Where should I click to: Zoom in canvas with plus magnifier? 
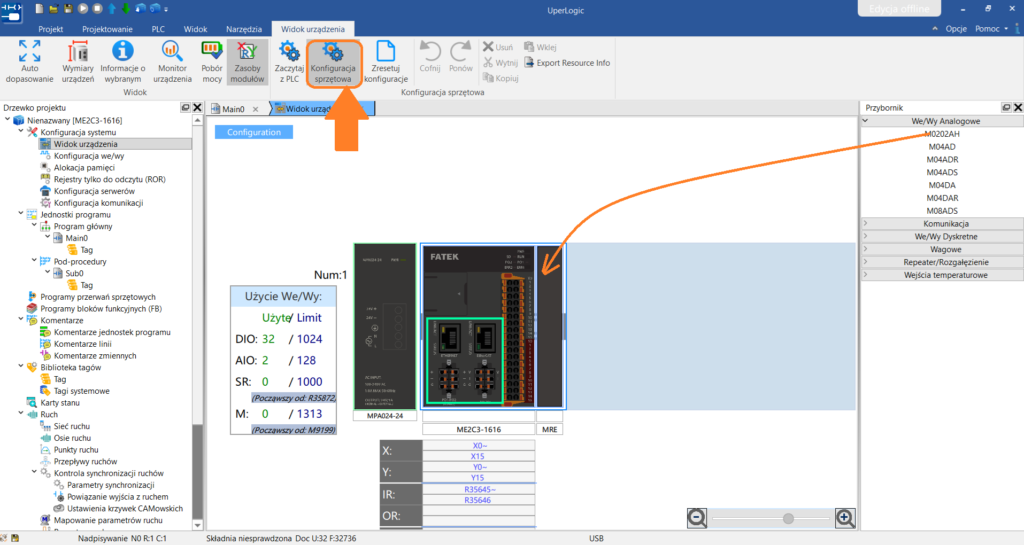tap(844, 518)
